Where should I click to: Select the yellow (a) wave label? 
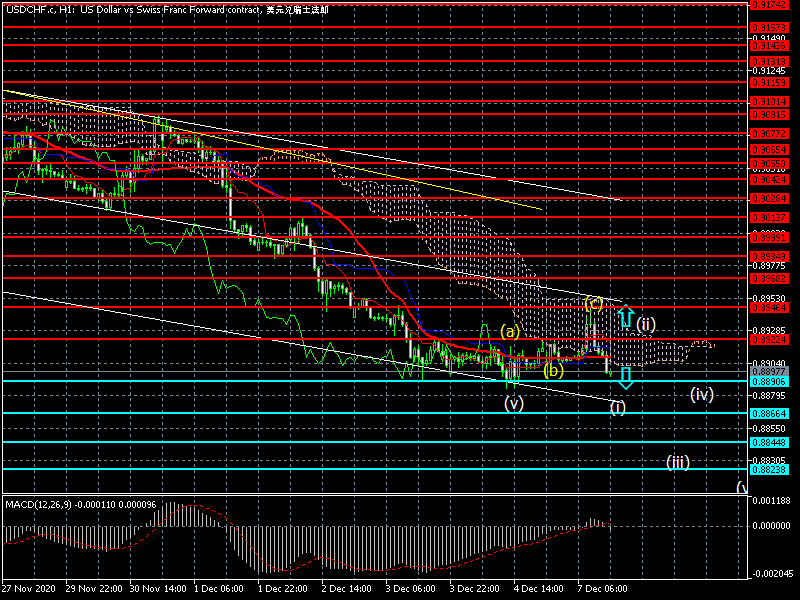tap(510, 332)
